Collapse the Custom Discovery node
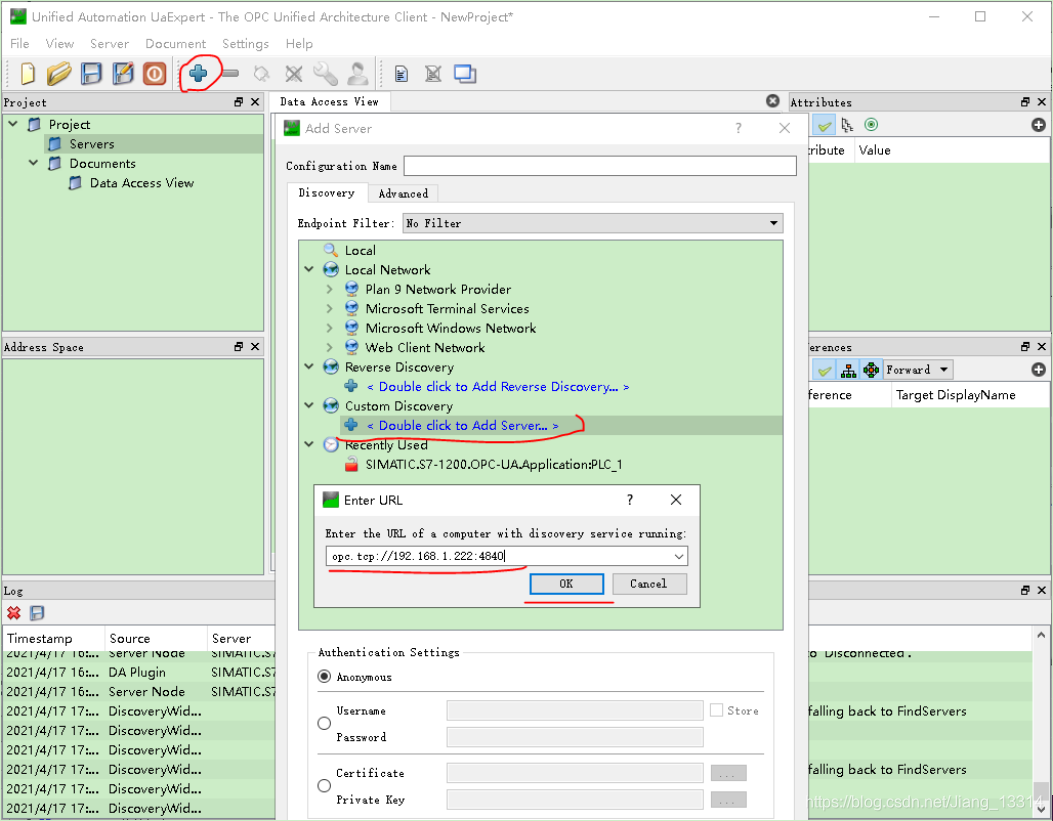Viewport: 1053px width, 821px height. pos(309,405)
